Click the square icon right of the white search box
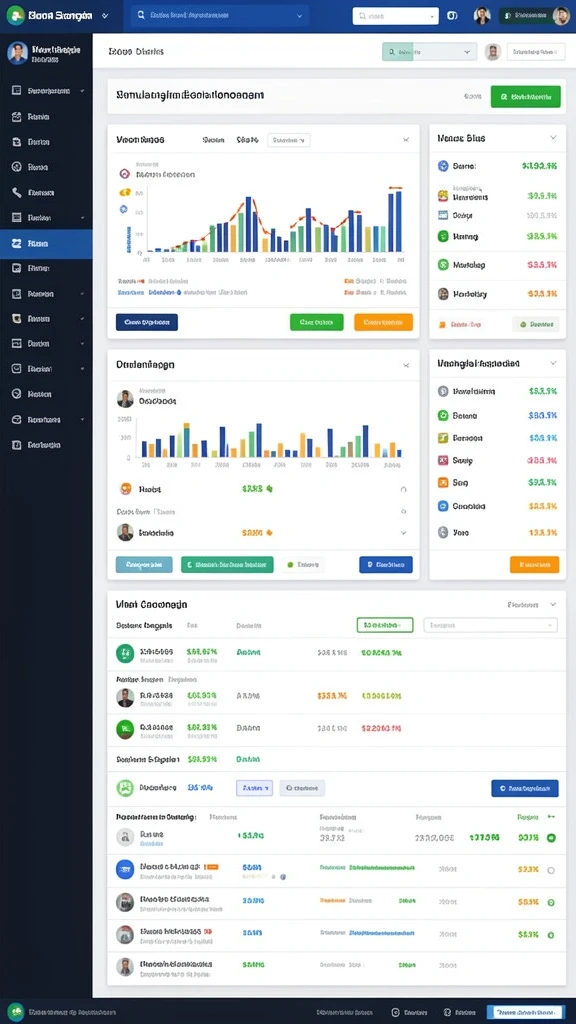This screenshot has width=576, height=1024. coord(452,16)
